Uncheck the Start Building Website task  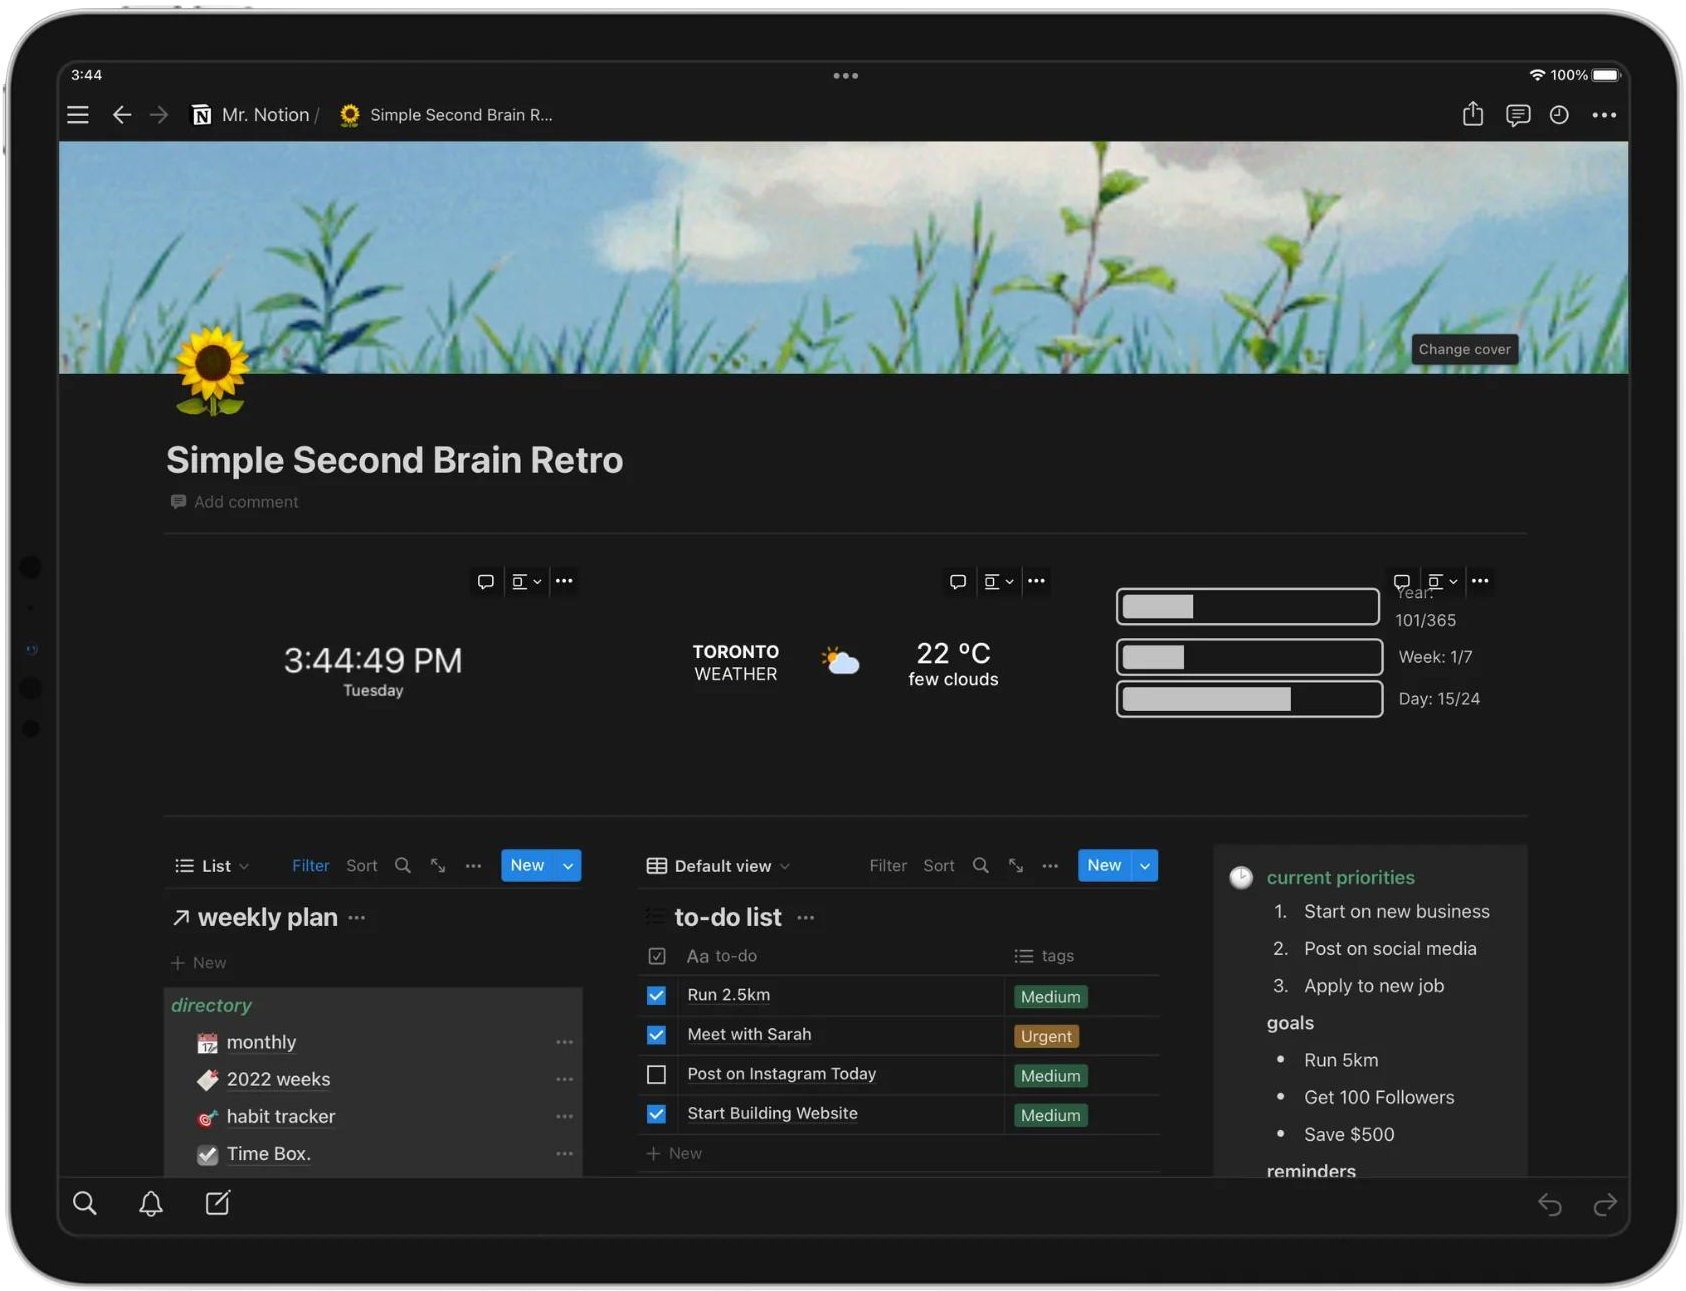point(656,1114)
